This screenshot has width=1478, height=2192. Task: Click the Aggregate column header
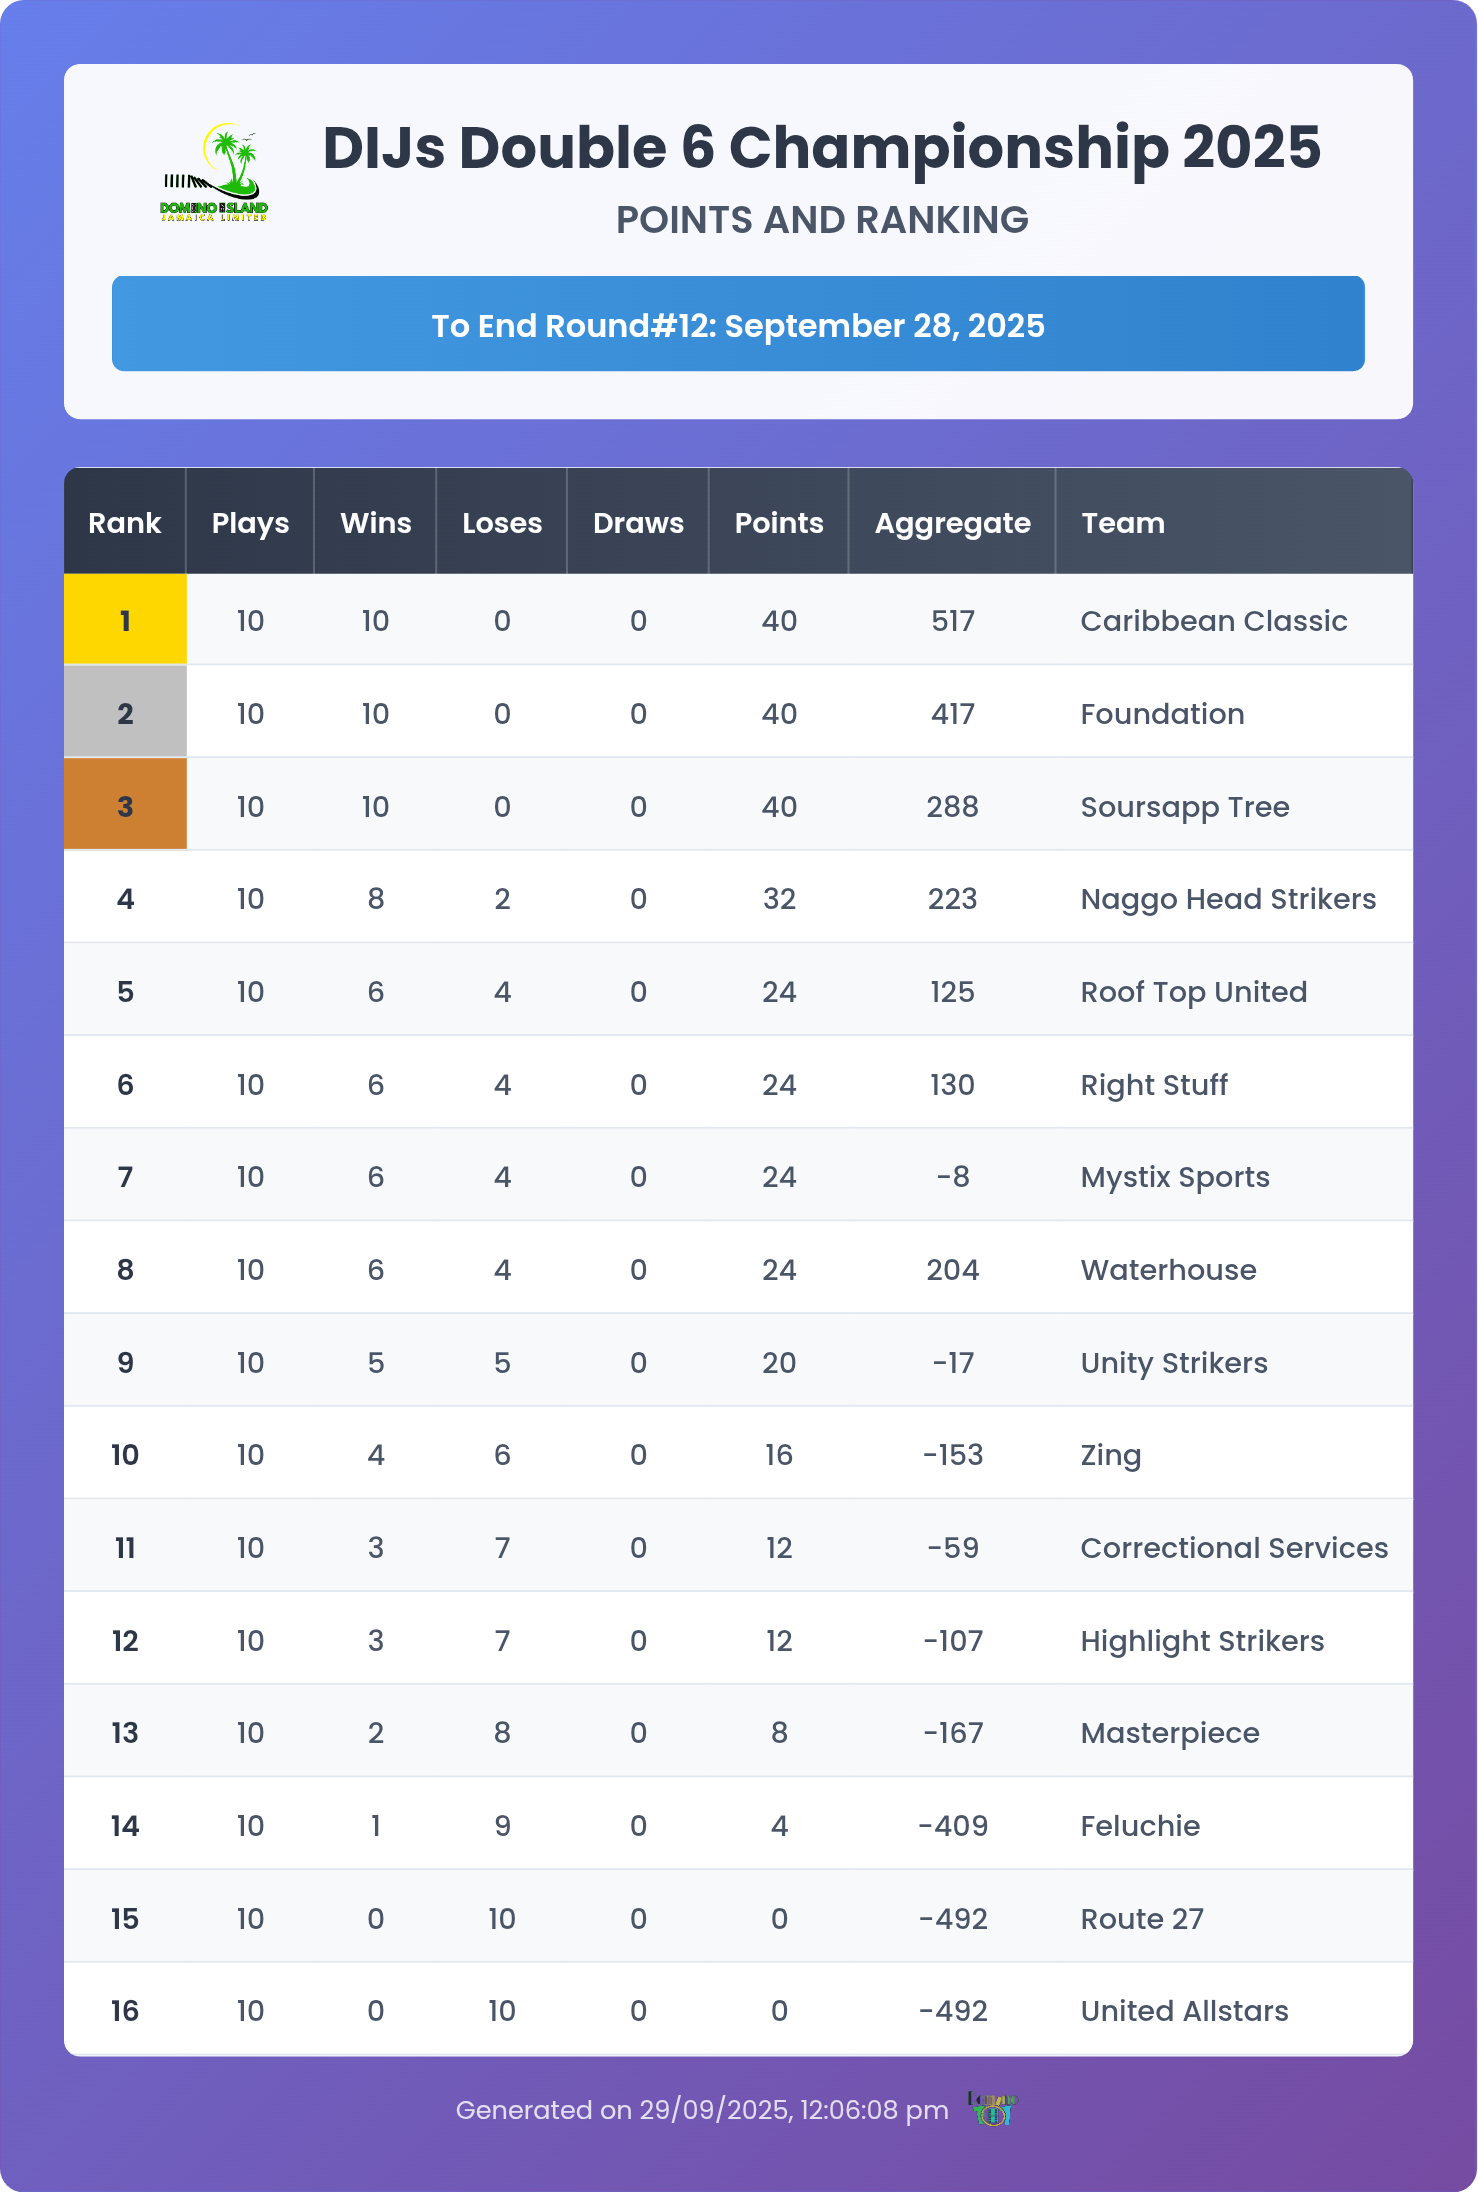952,523
